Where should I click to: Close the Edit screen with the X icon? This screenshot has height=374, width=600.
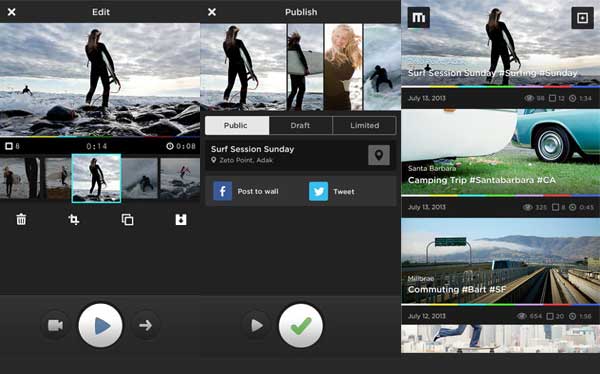click(11, 12)
